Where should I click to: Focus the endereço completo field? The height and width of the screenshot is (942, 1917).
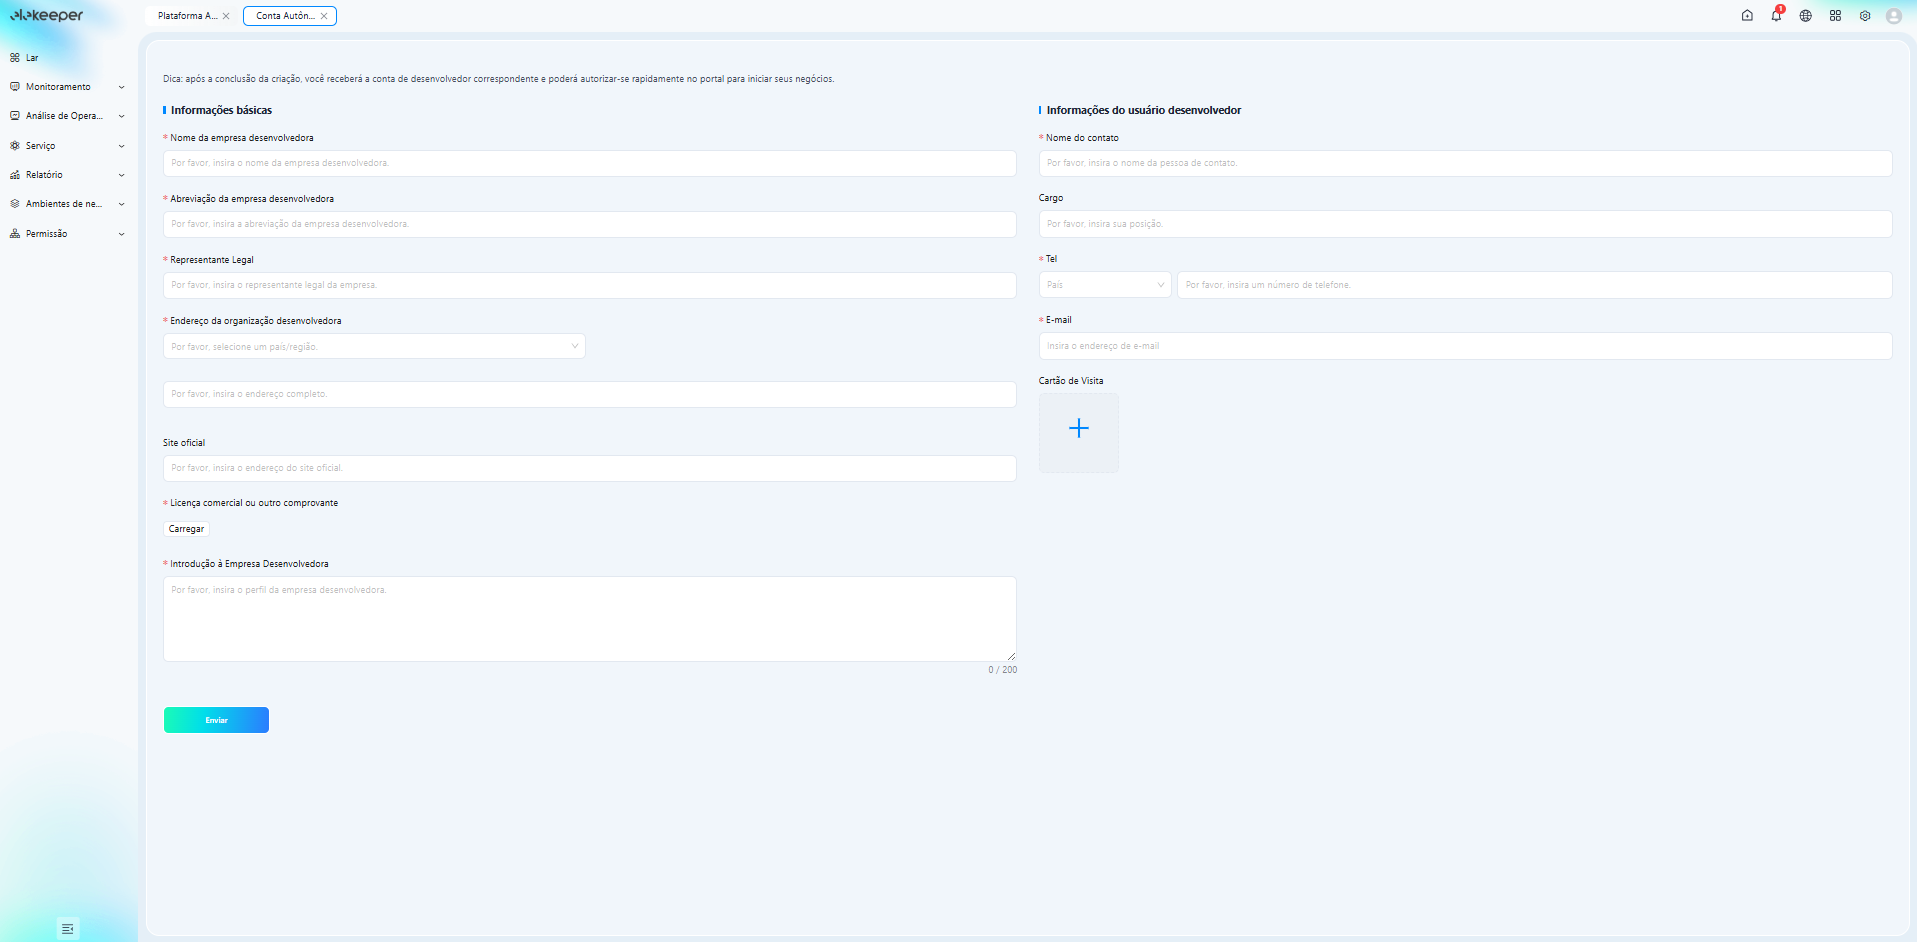click(x=590, y=394)
